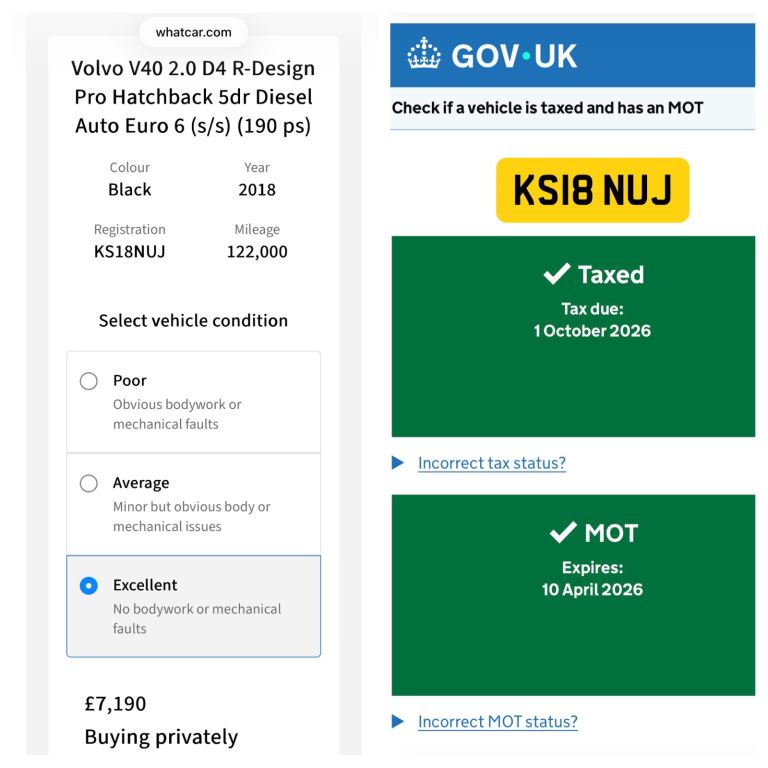Click the KS18NUJ registration value
The image size is (768, 768).
130,251
